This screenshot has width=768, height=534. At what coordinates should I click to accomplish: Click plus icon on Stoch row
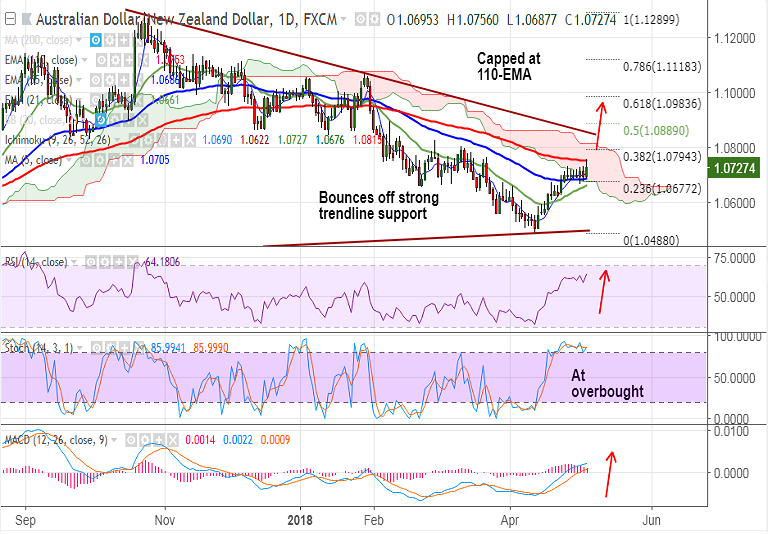click(124, 348)
